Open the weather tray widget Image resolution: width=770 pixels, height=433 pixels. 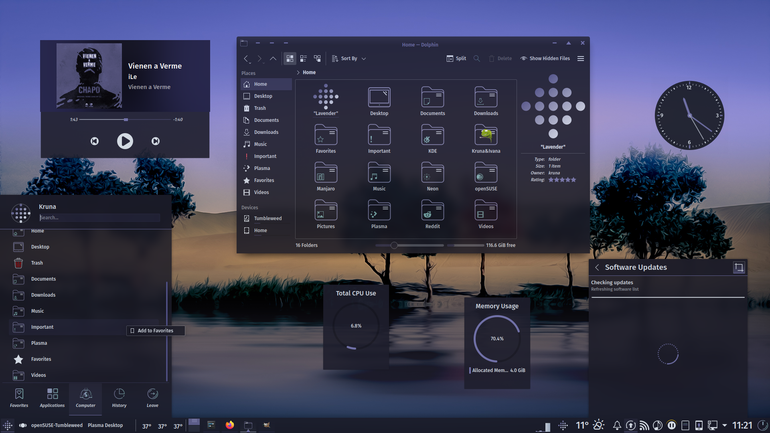[x=590, y=426]
